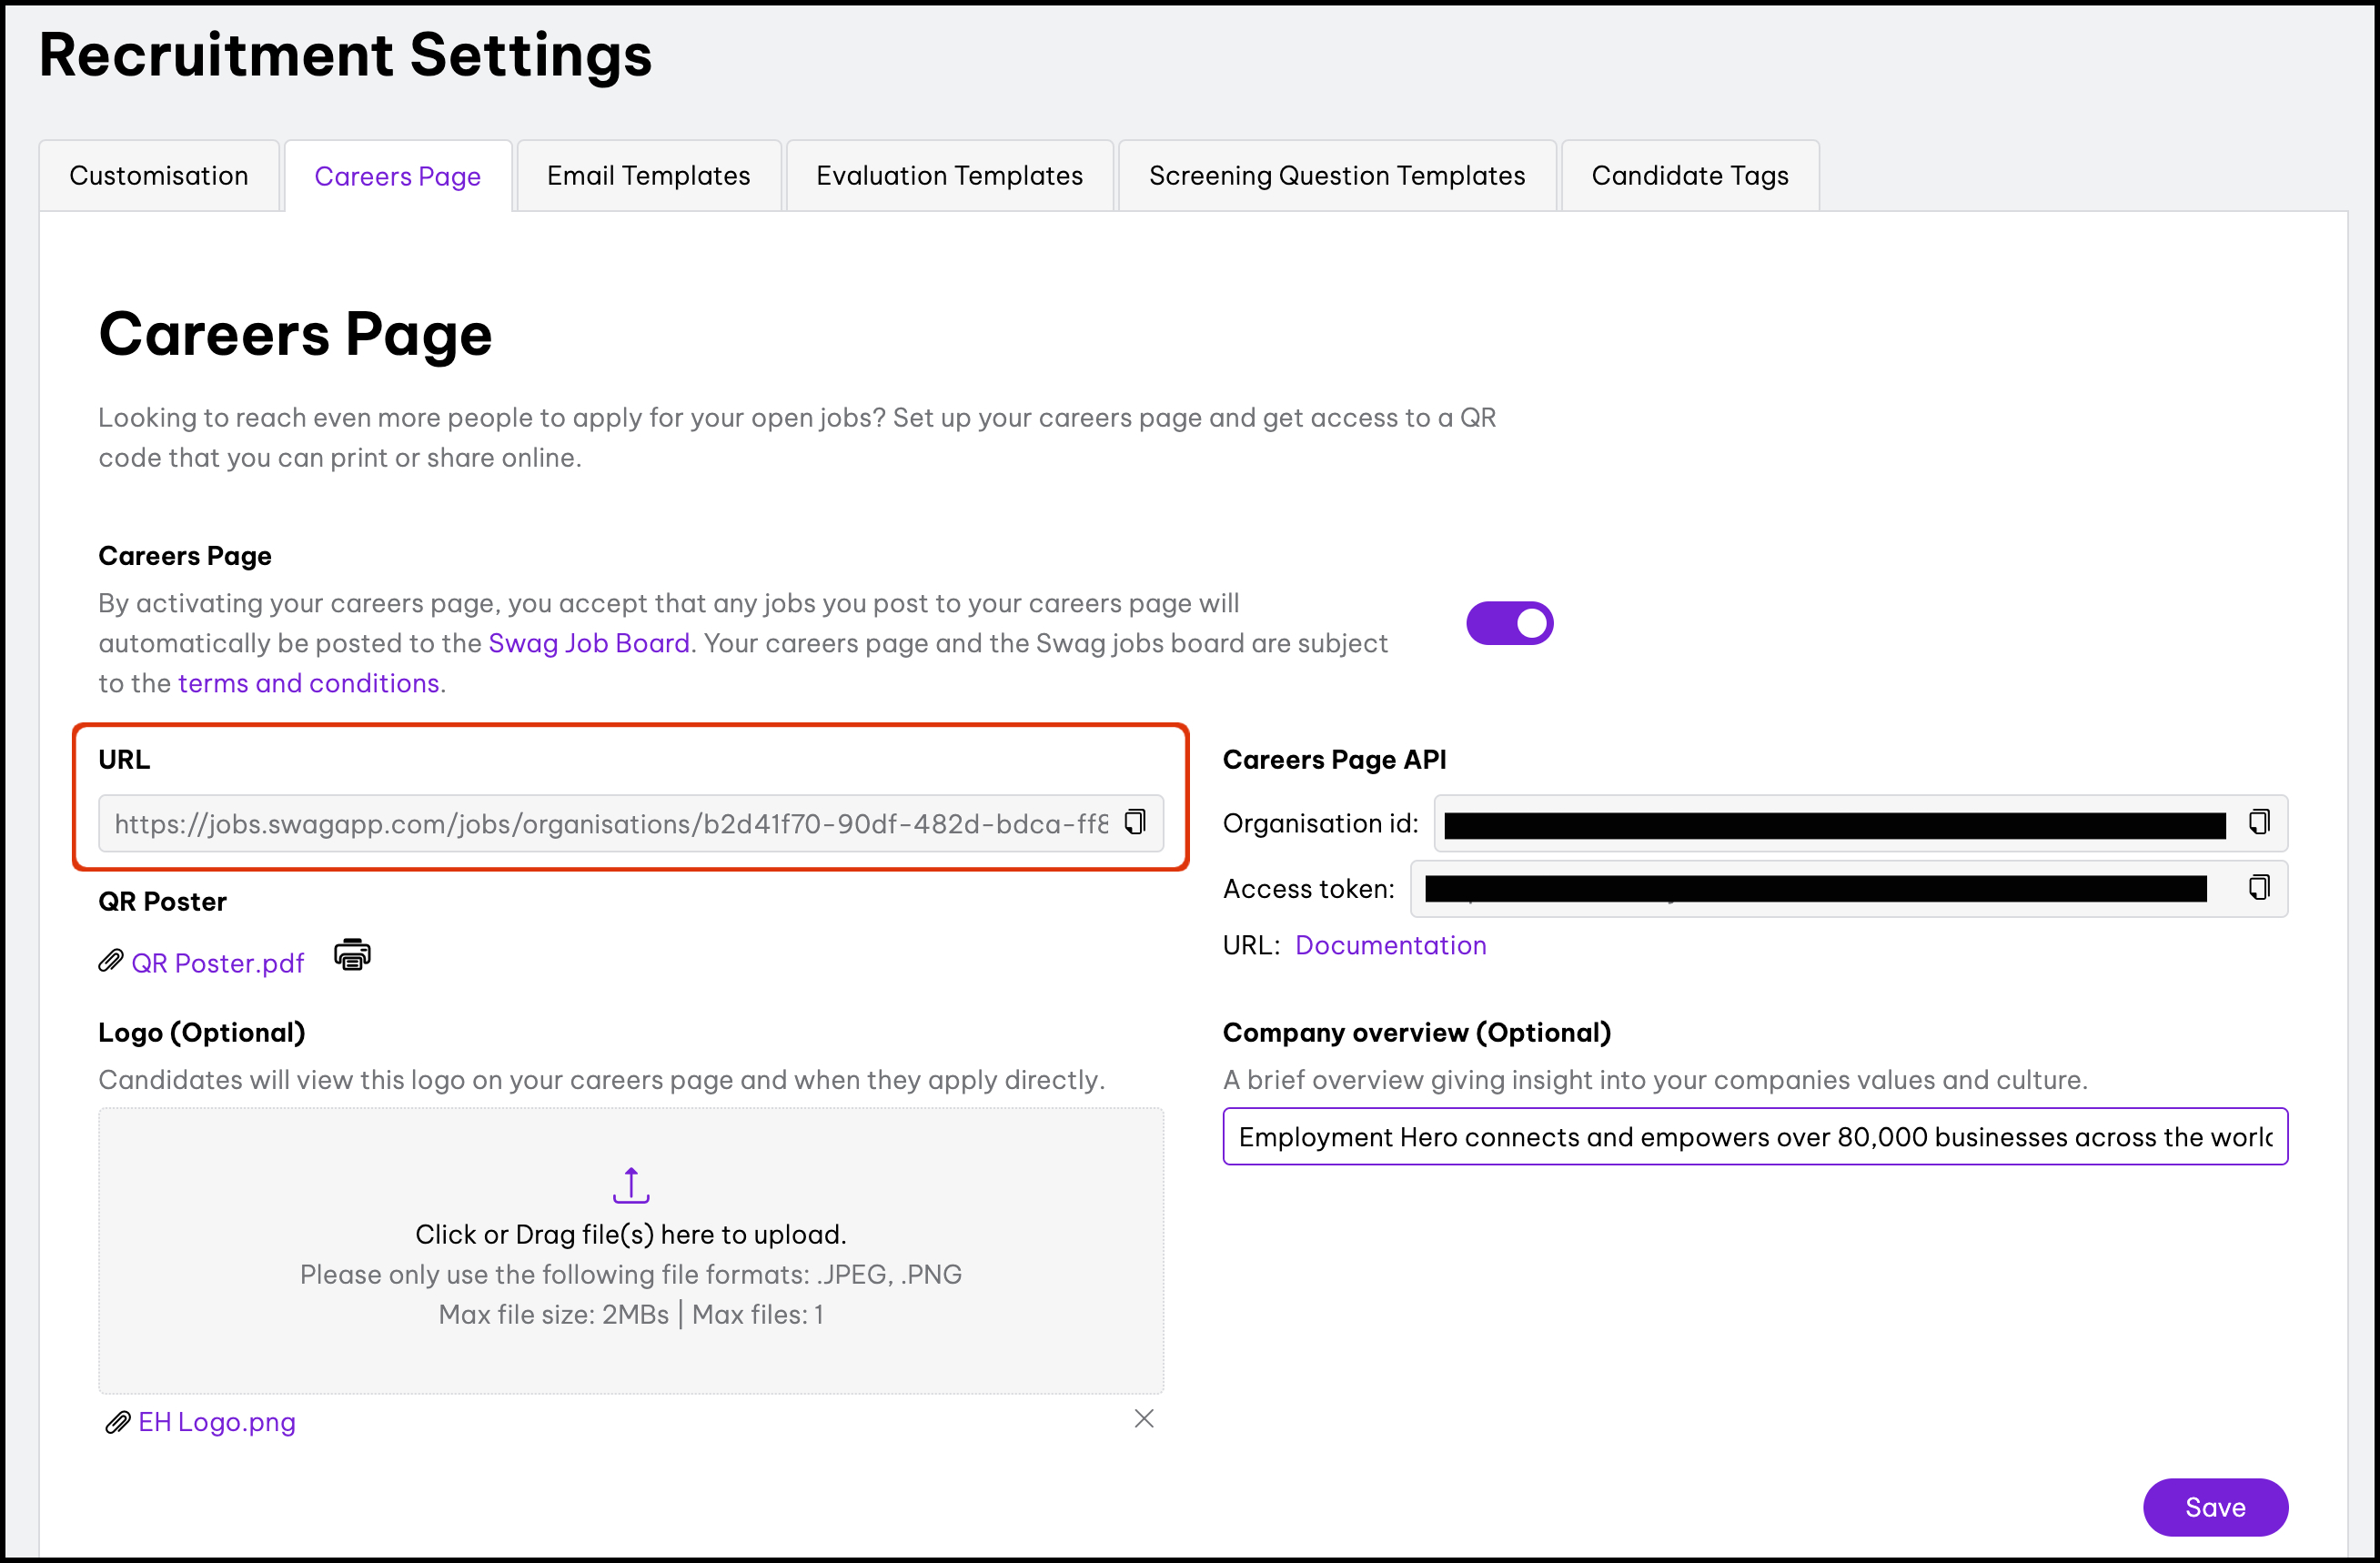Open the terms and conditions link
The height and width of the screenshot is (1563, 2380).
308,683
